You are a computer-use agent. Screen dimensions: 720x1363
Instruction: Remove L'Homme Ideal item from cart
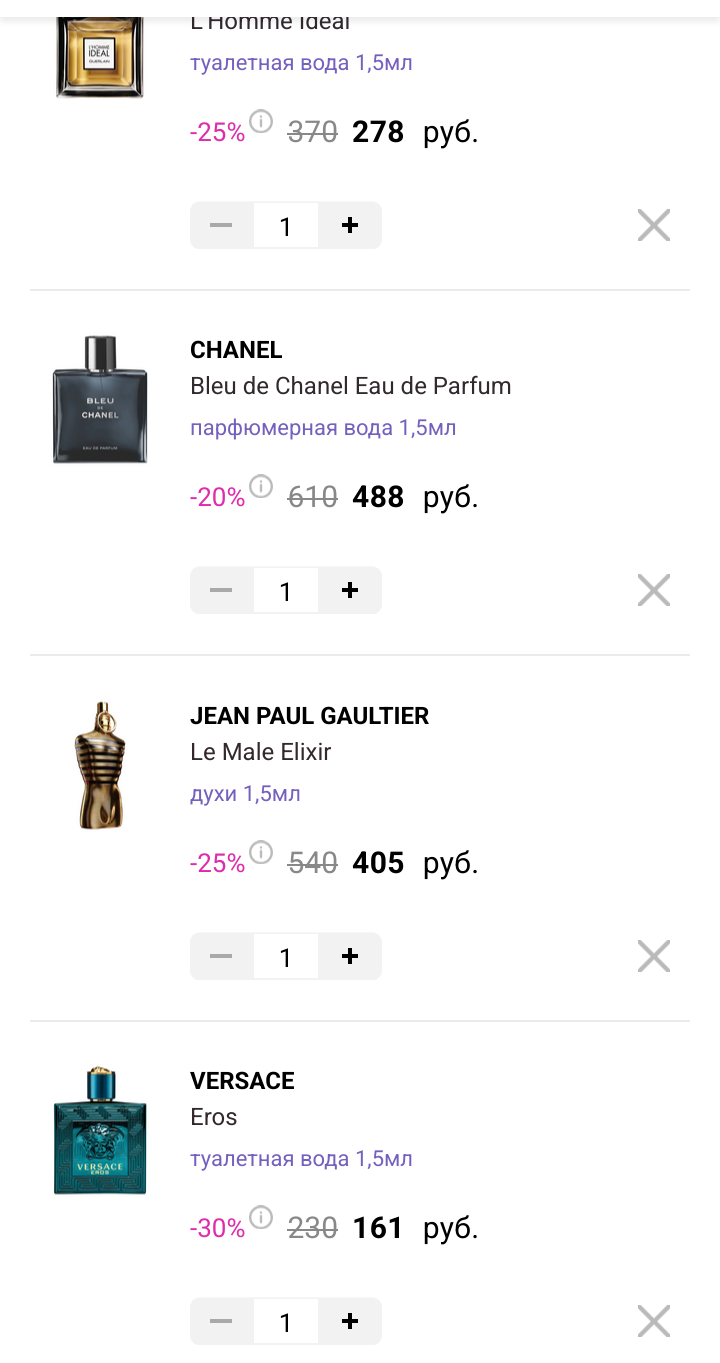(654, 226)
